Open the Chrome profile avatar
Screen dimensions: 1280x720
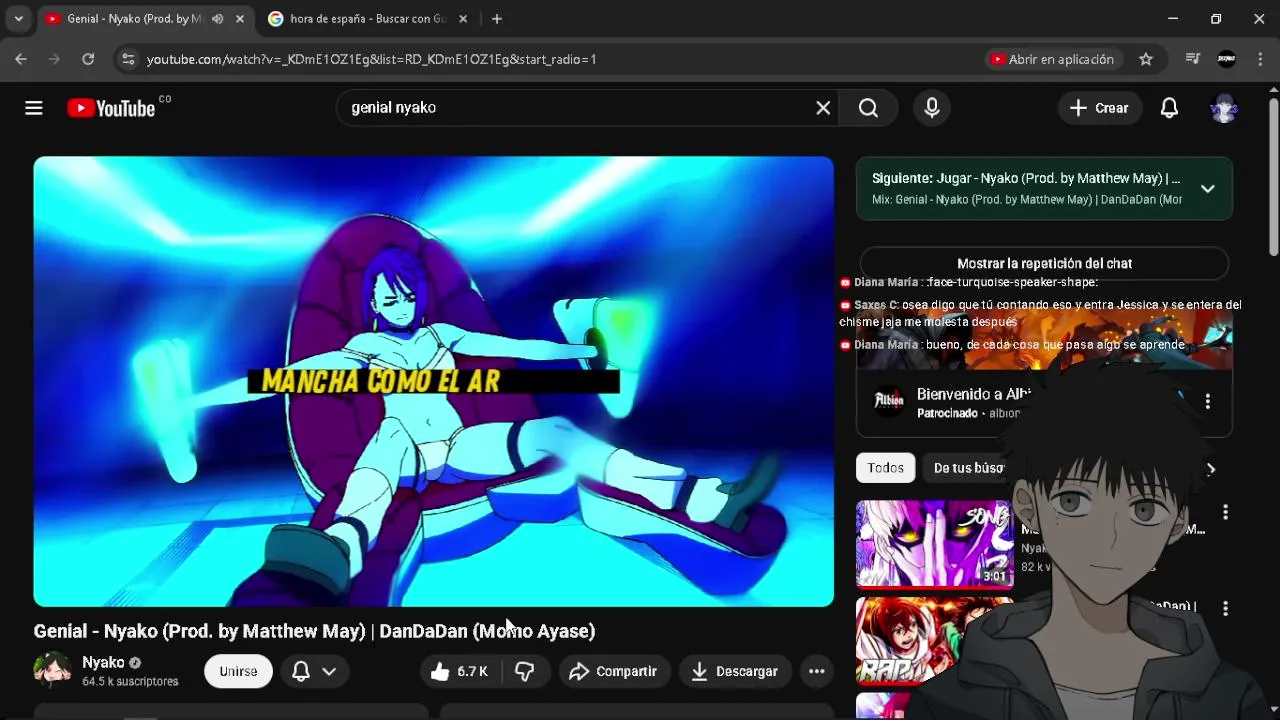click(x=1227, y=59)
